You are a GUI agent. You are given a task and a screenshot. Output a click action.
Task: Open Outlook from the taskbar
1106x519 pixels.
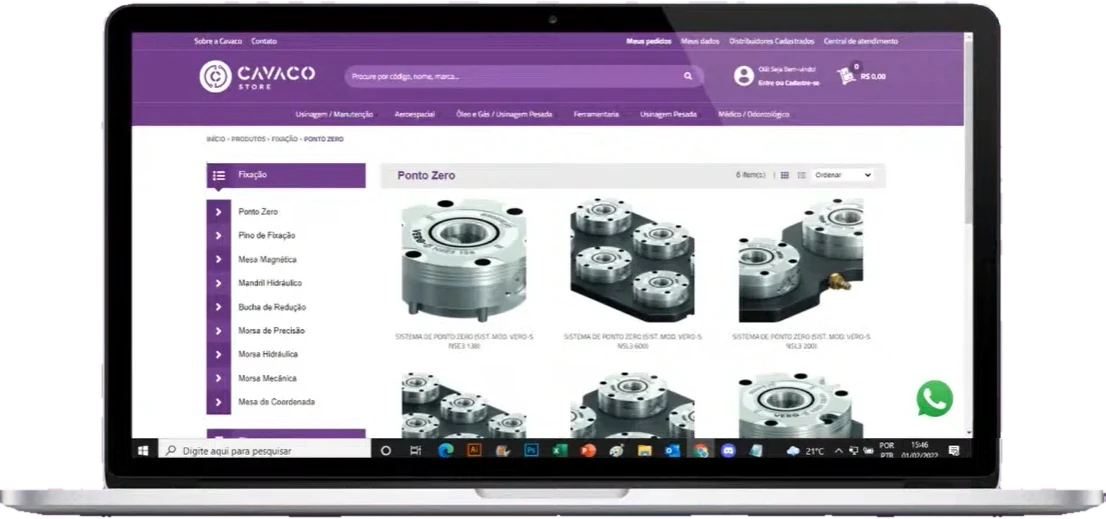(x=672, y=450)
